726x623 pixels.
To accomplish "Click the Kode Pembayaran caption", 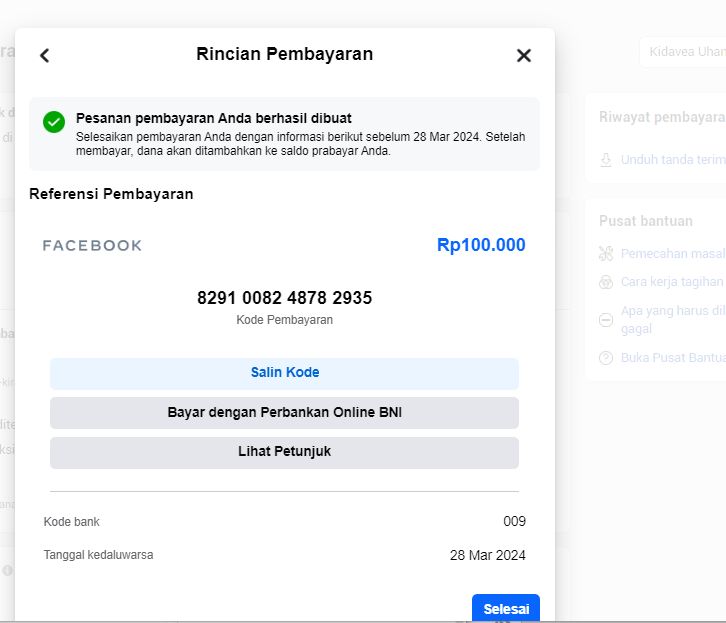I will pyautogui.click(x=284, y=320).
